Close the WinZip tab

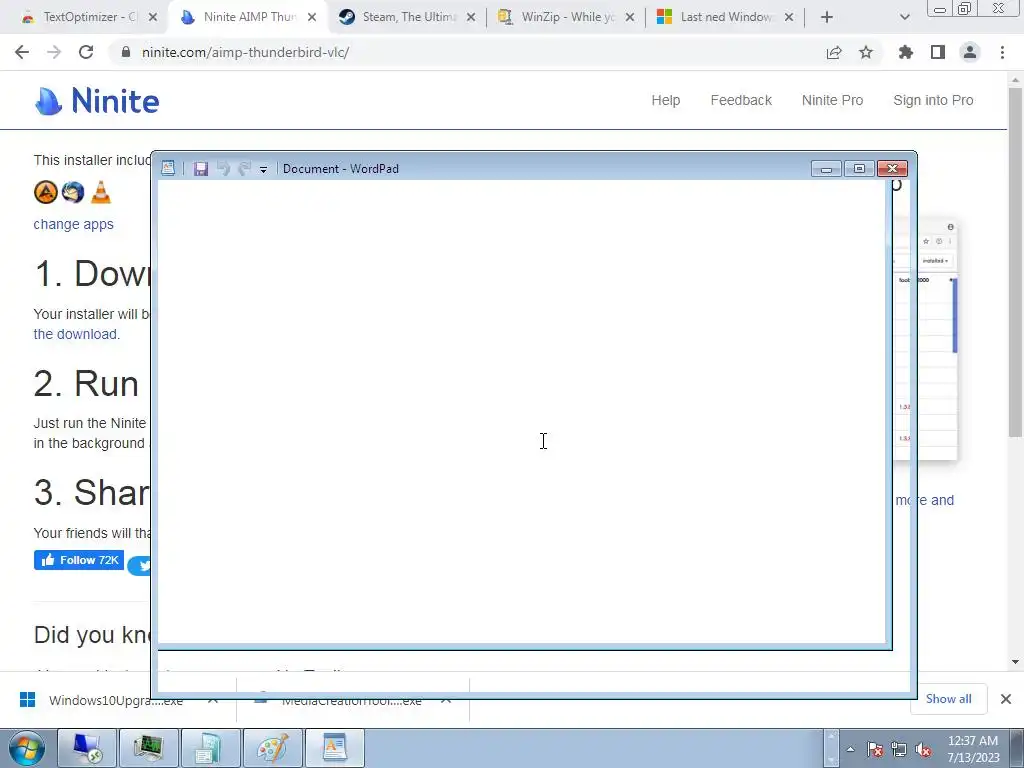(630, 17)
